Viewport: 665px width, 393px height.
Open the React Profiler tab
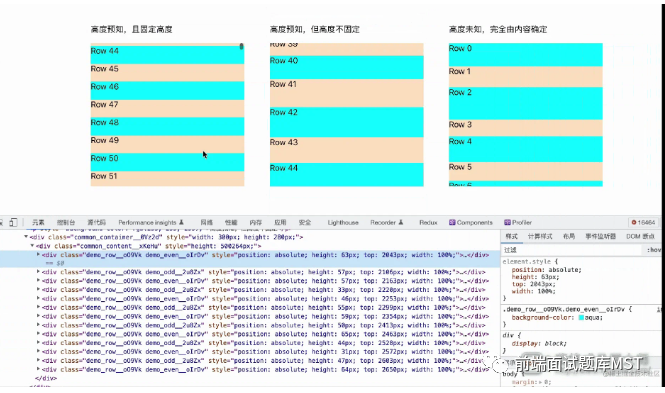[518, 222]
